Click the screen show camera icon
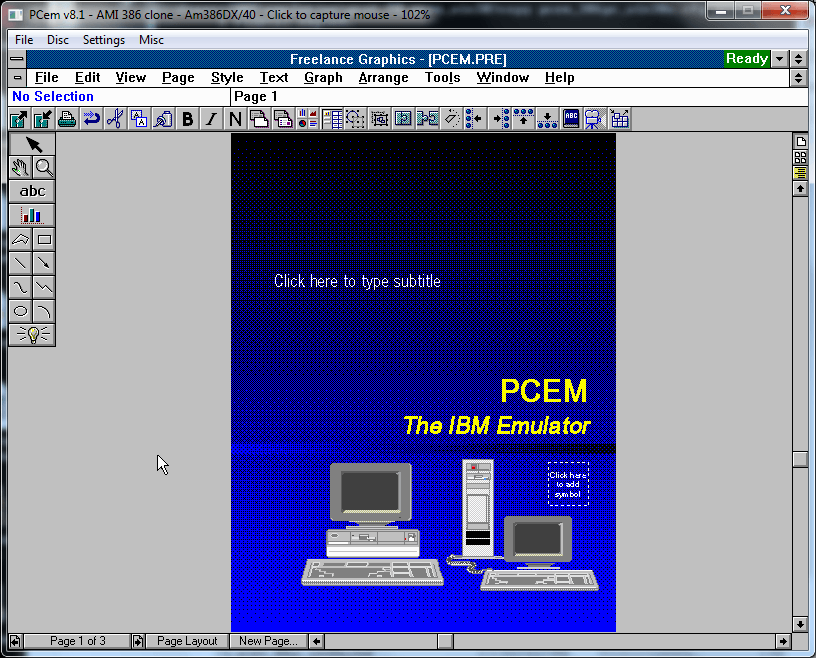816x658 pixels. (x=595, y=119)
